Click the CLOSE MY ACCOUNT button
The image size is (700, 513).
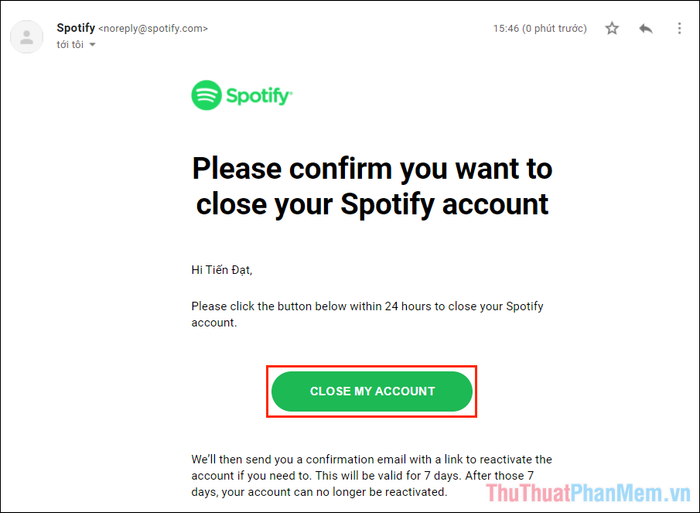click(372, 391)
